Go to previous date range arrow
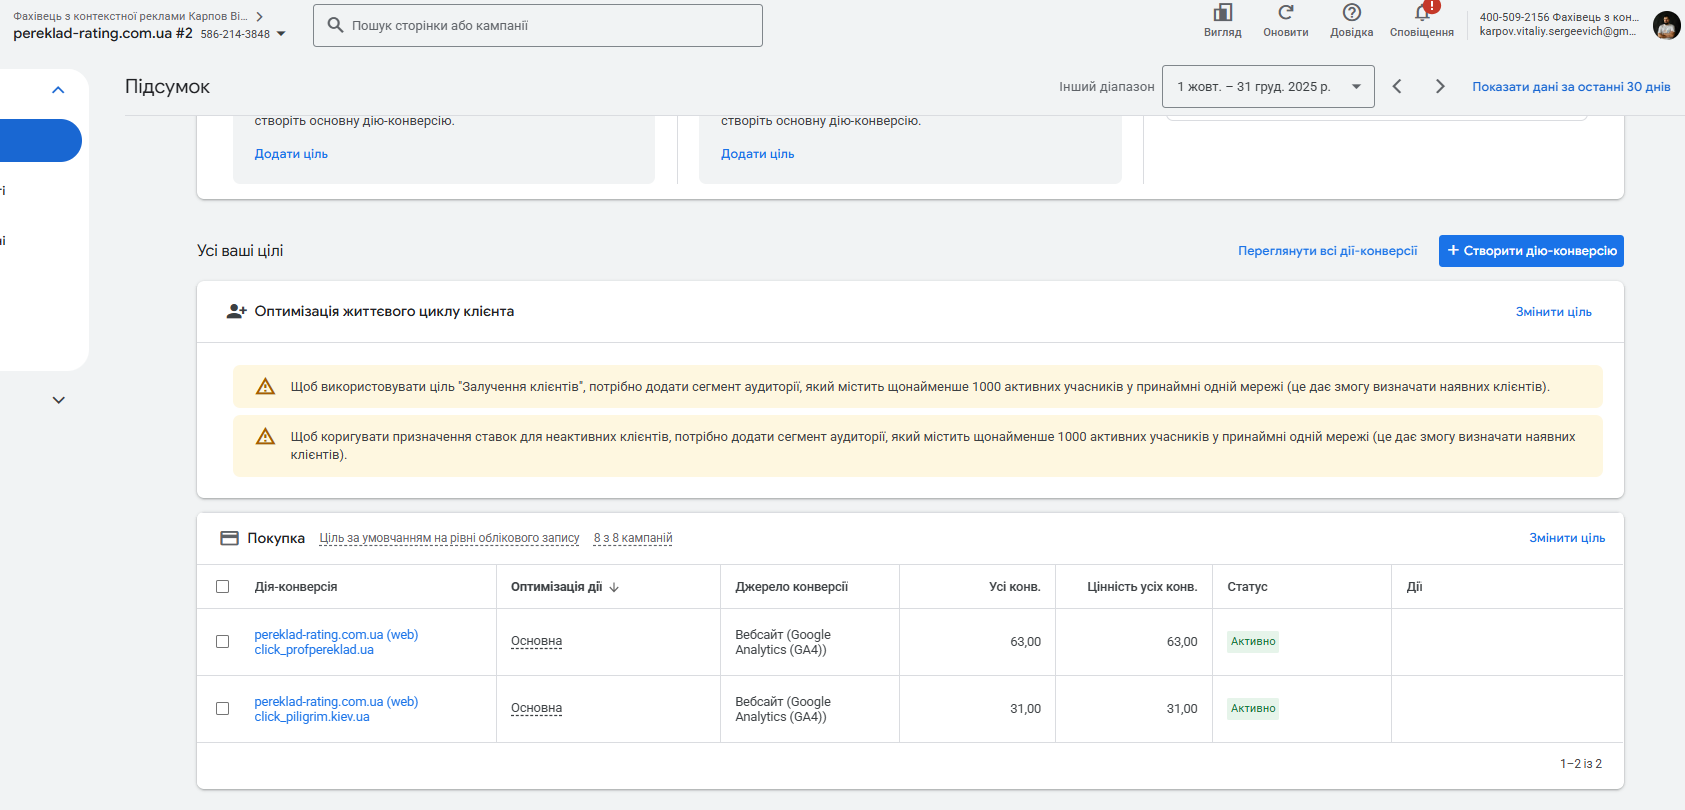This screenshot has width=1685, height=810. 1397,87
